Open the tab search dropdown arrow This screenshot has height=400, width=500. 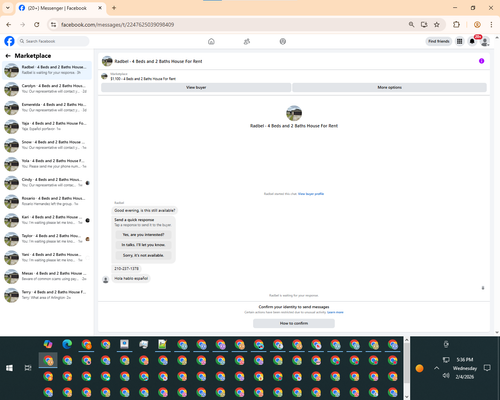8,8
